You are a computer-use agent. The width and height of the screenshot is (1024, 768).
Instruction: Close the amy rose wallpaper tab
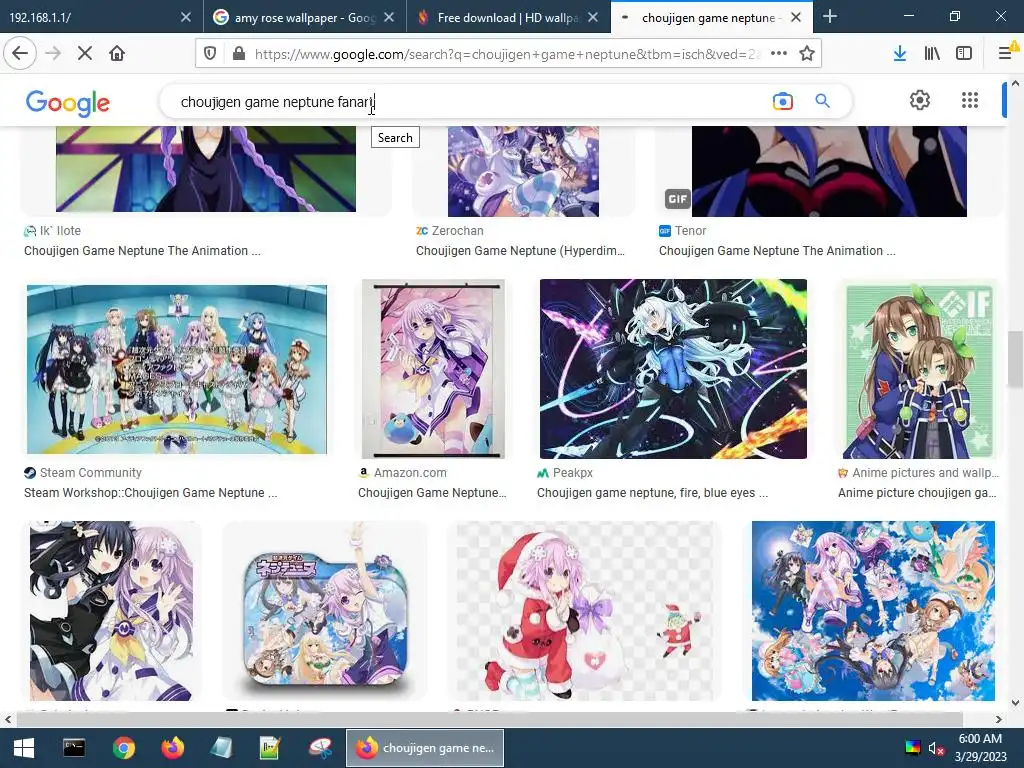click(x=389, y=18)
